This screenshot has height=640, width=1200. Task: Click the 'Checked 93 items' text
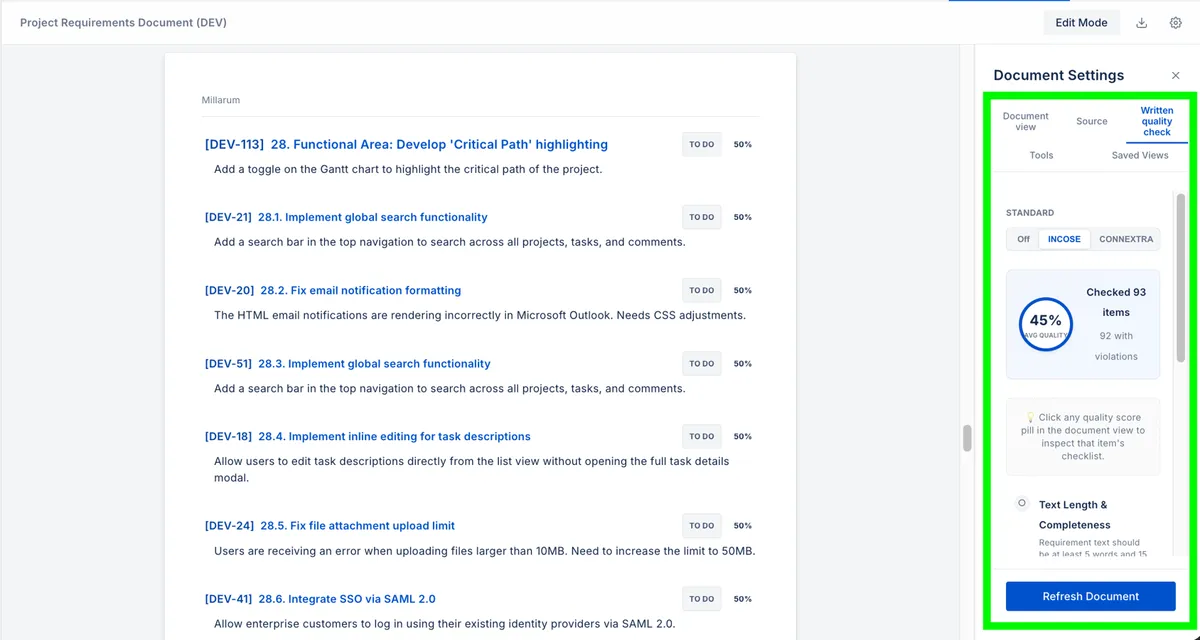point(1116,302)
